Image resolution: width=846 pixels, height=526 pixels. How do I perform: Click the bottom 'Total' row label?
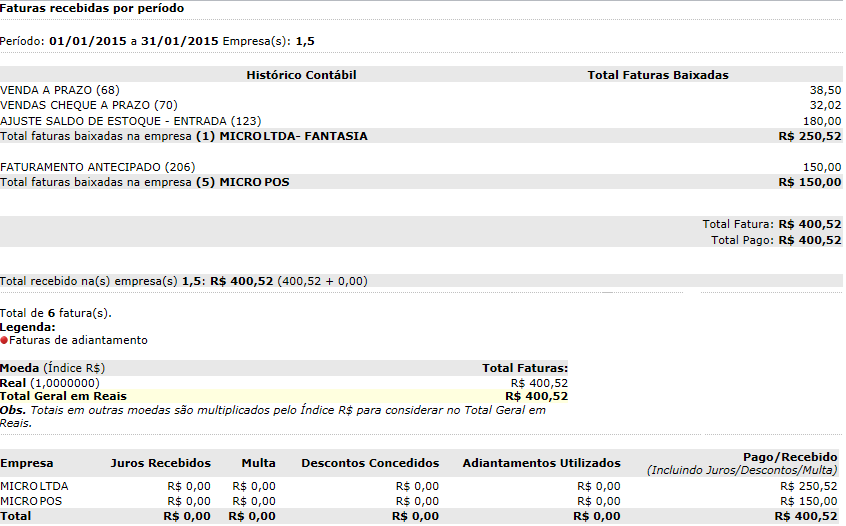pos(15,516)
